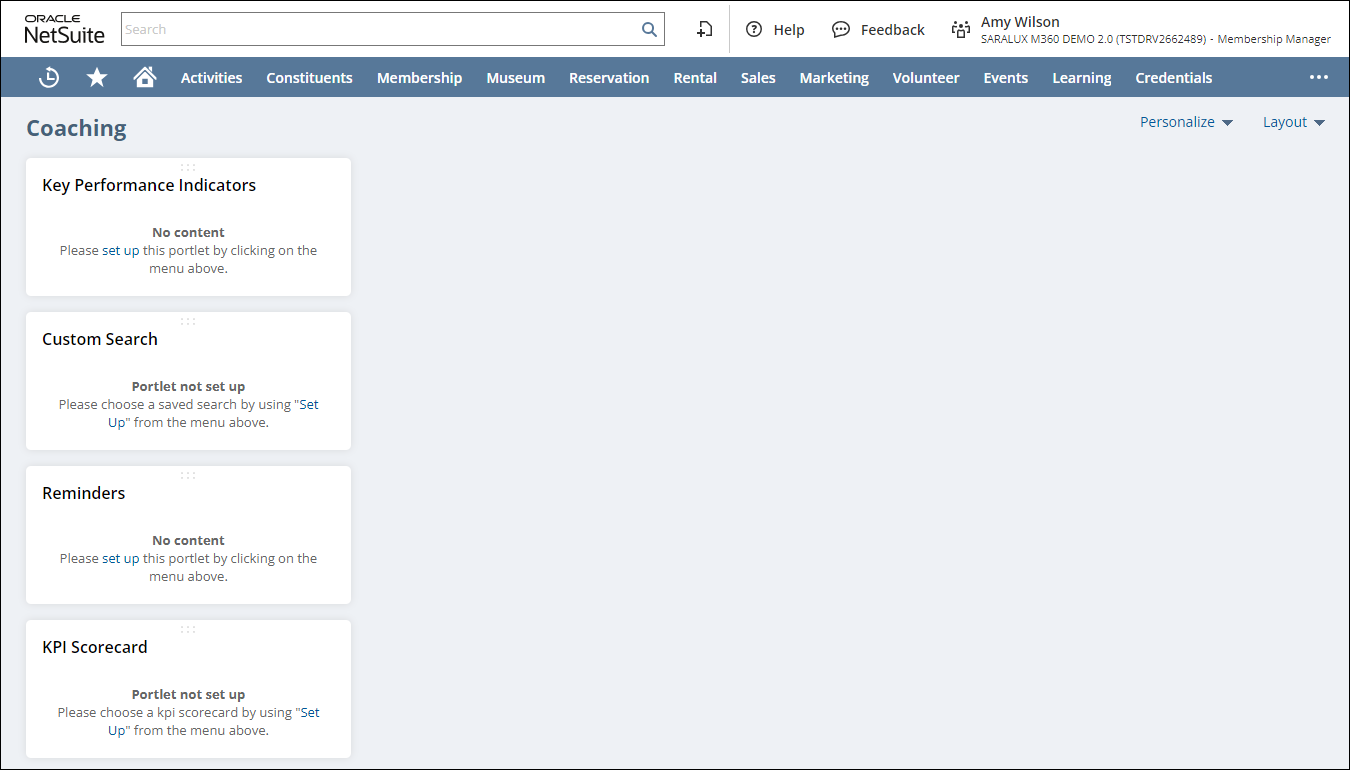Click the set up link in Key Performance Indicators
The image size is (1350, 770).
point(121,251)
